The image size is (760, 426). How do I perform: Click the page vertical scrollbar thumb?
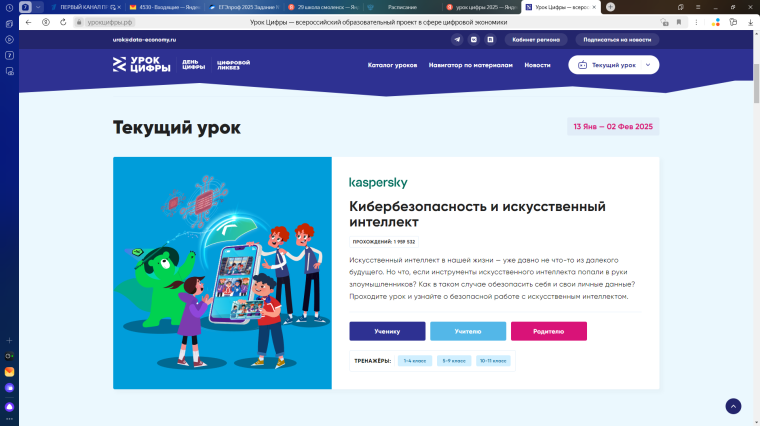[x=756, y=84]
